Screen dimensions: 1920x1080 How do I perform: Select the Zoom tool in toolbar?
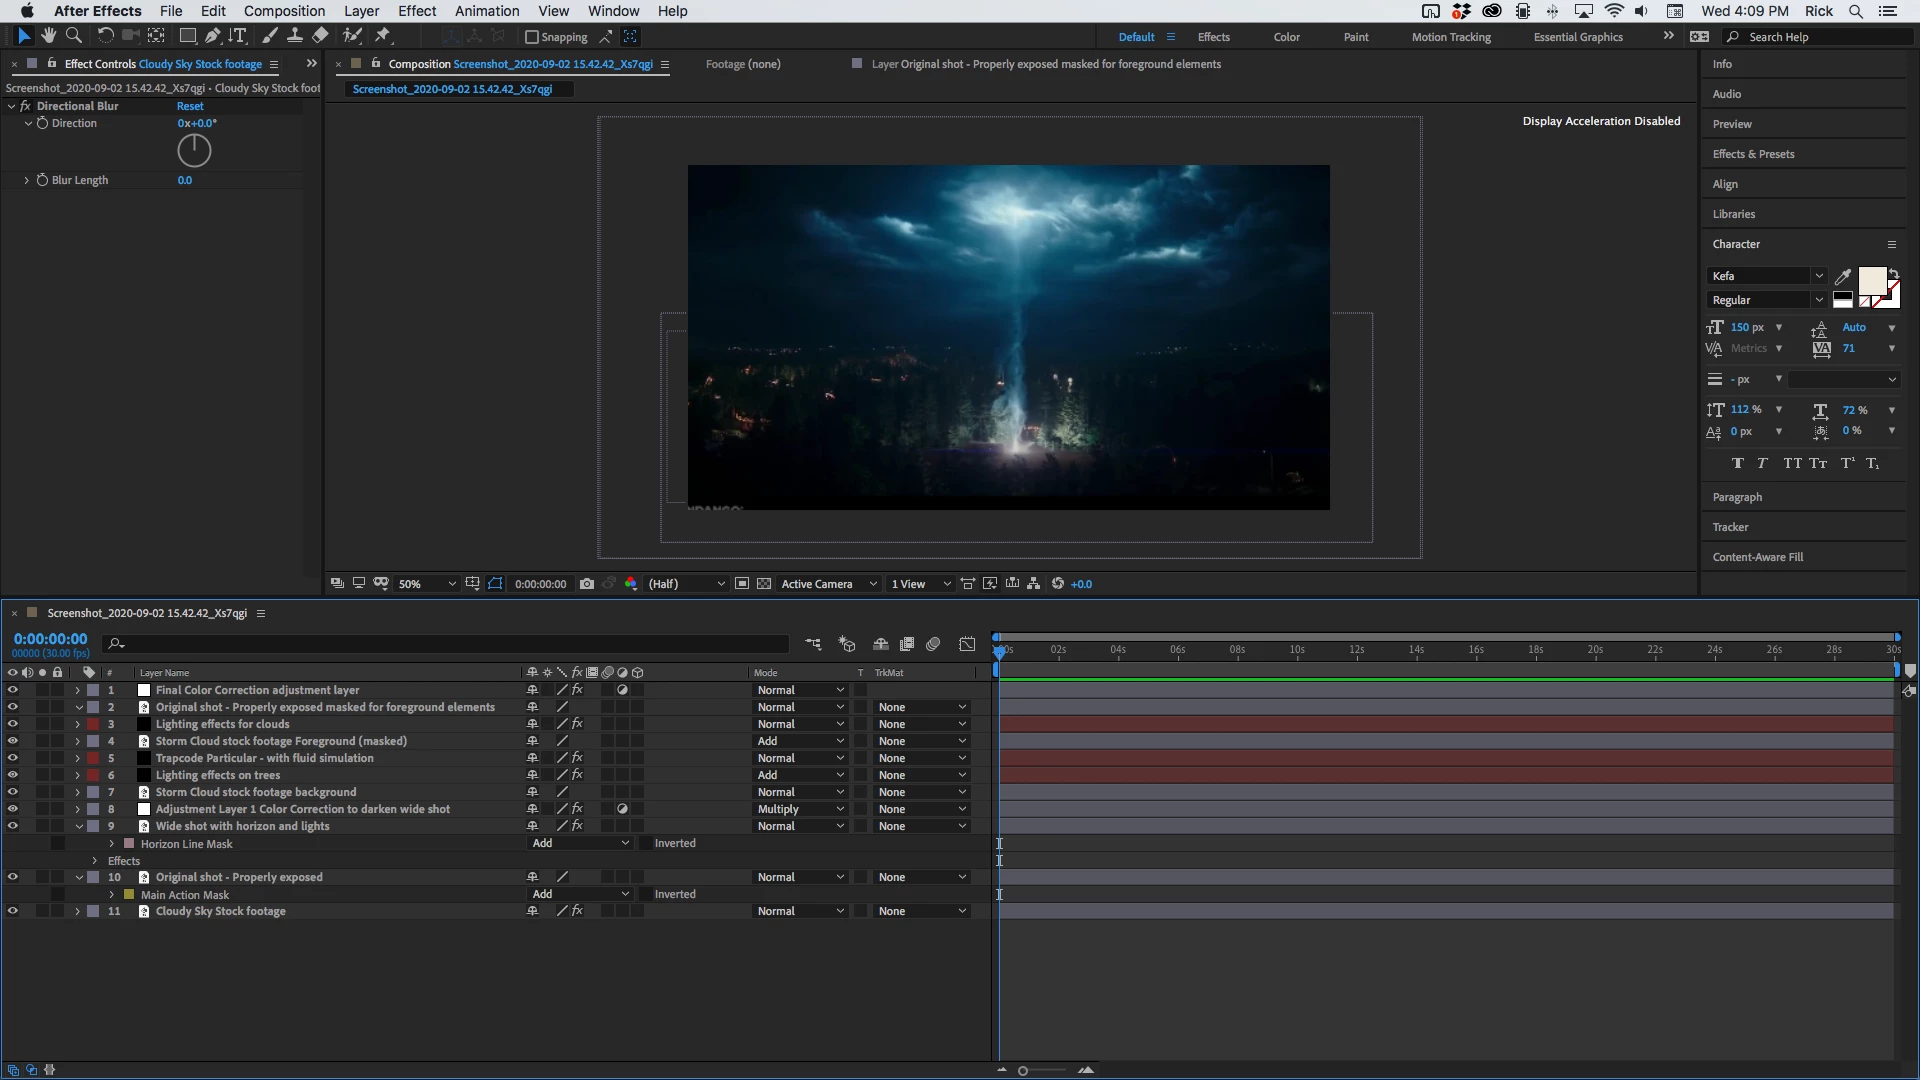pyautogui.click(x=73, y=36)
